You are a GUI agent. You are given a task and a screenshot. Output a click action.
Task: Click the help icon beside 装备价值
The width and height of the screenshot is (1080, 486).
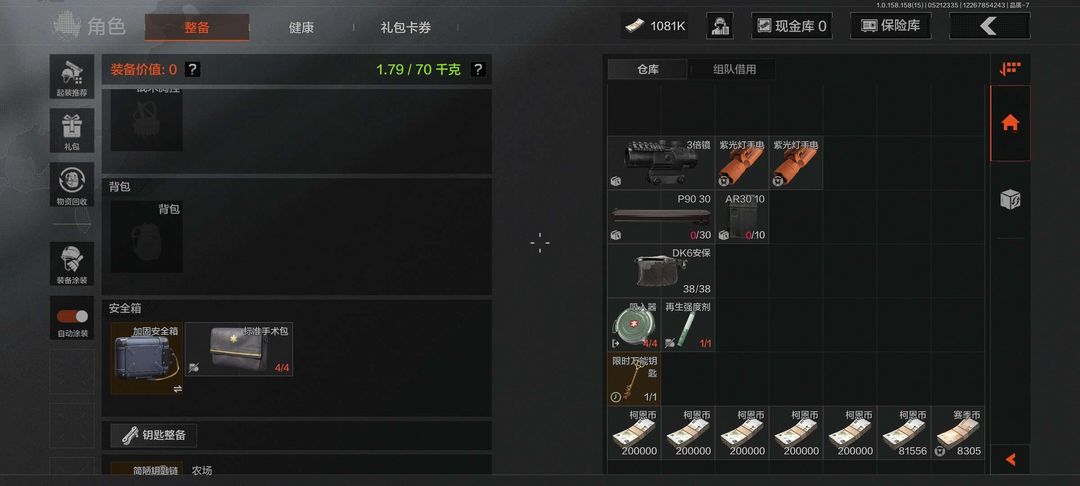[192, 69]
